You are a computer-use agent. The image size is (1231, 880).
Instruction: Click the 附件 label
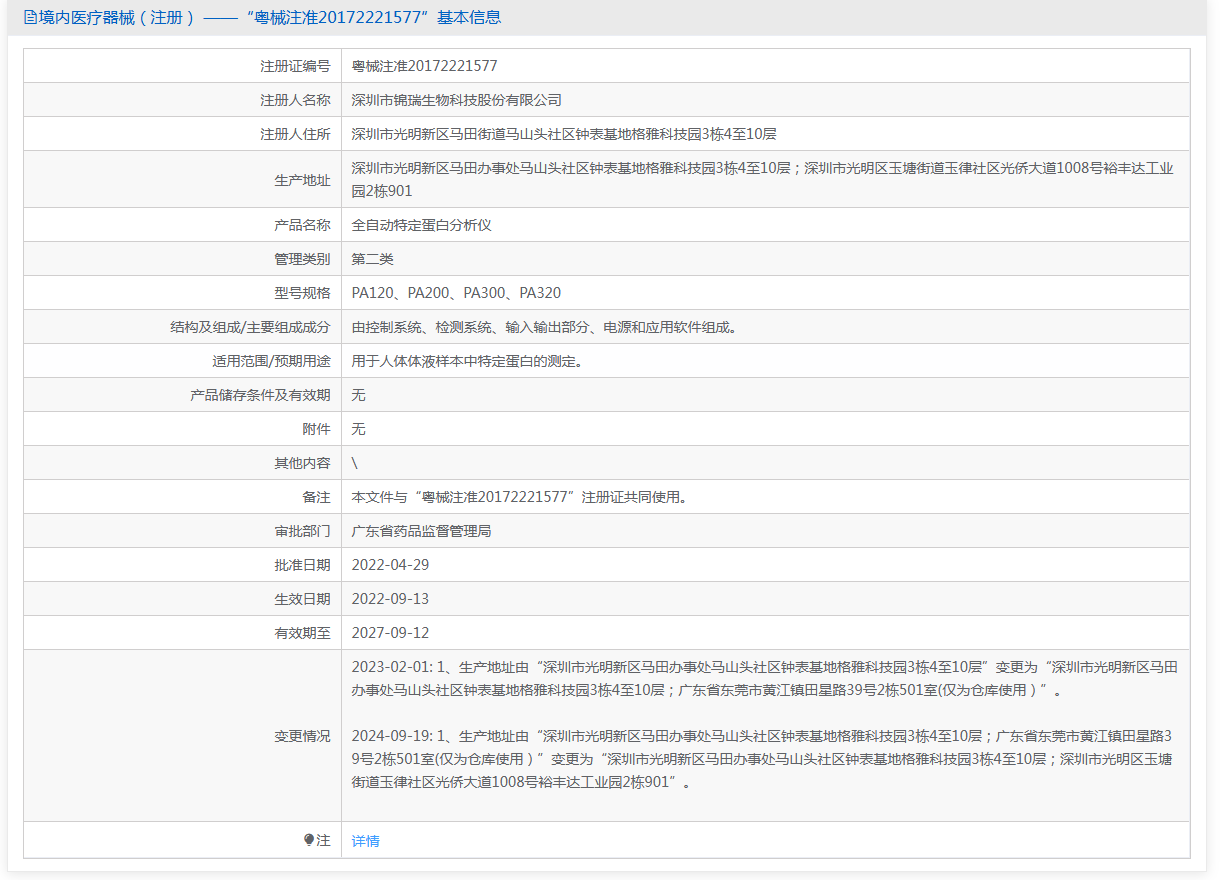(x=316, y=429)
